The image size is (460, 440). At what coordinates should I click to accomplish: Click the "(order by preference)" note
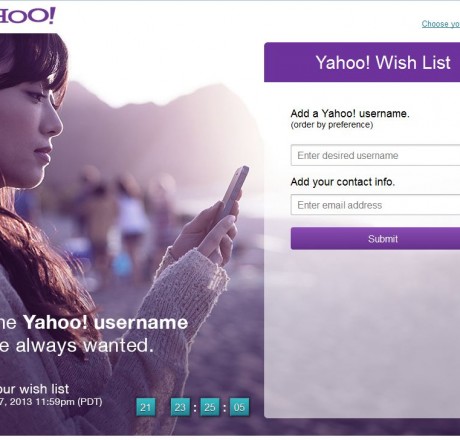coord(332,125)
